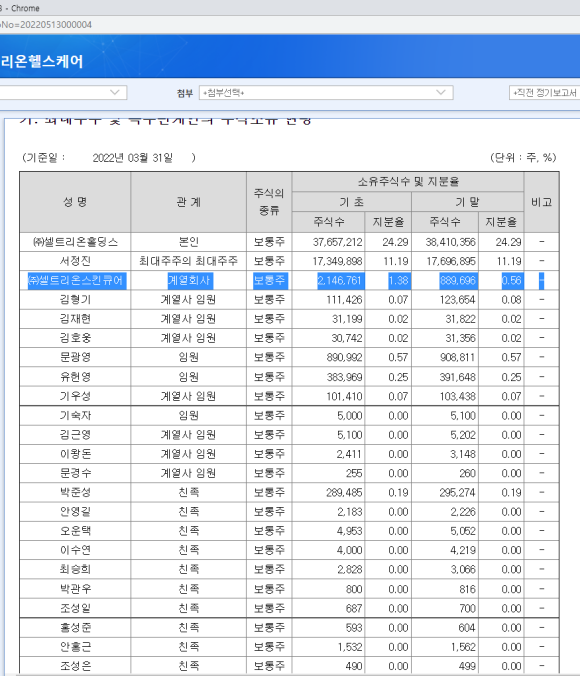The height and width of the screenshot is (676, 580).
Task: Click the 289,485 share count cell
Action: (x=329, y=492)
